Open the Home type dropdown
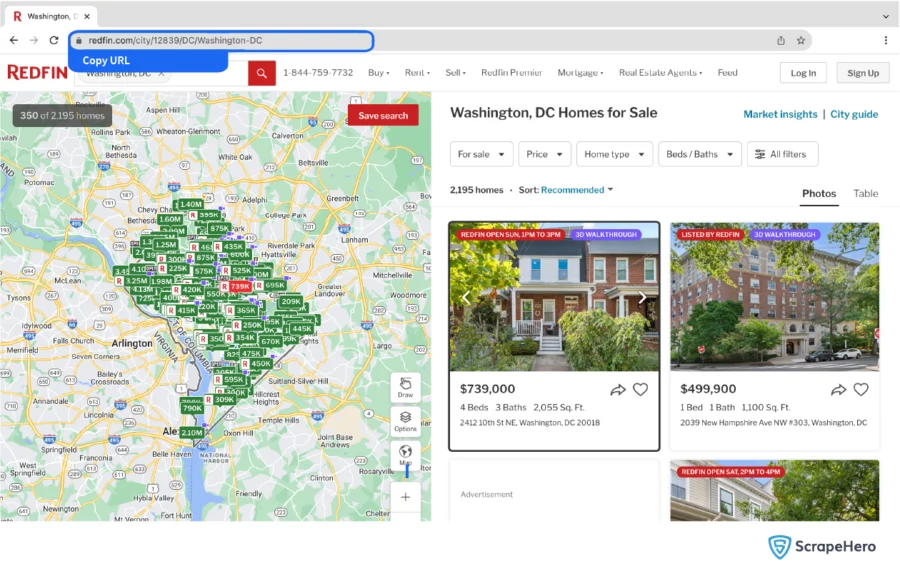 pyautogui.click(x=614, y=154)
